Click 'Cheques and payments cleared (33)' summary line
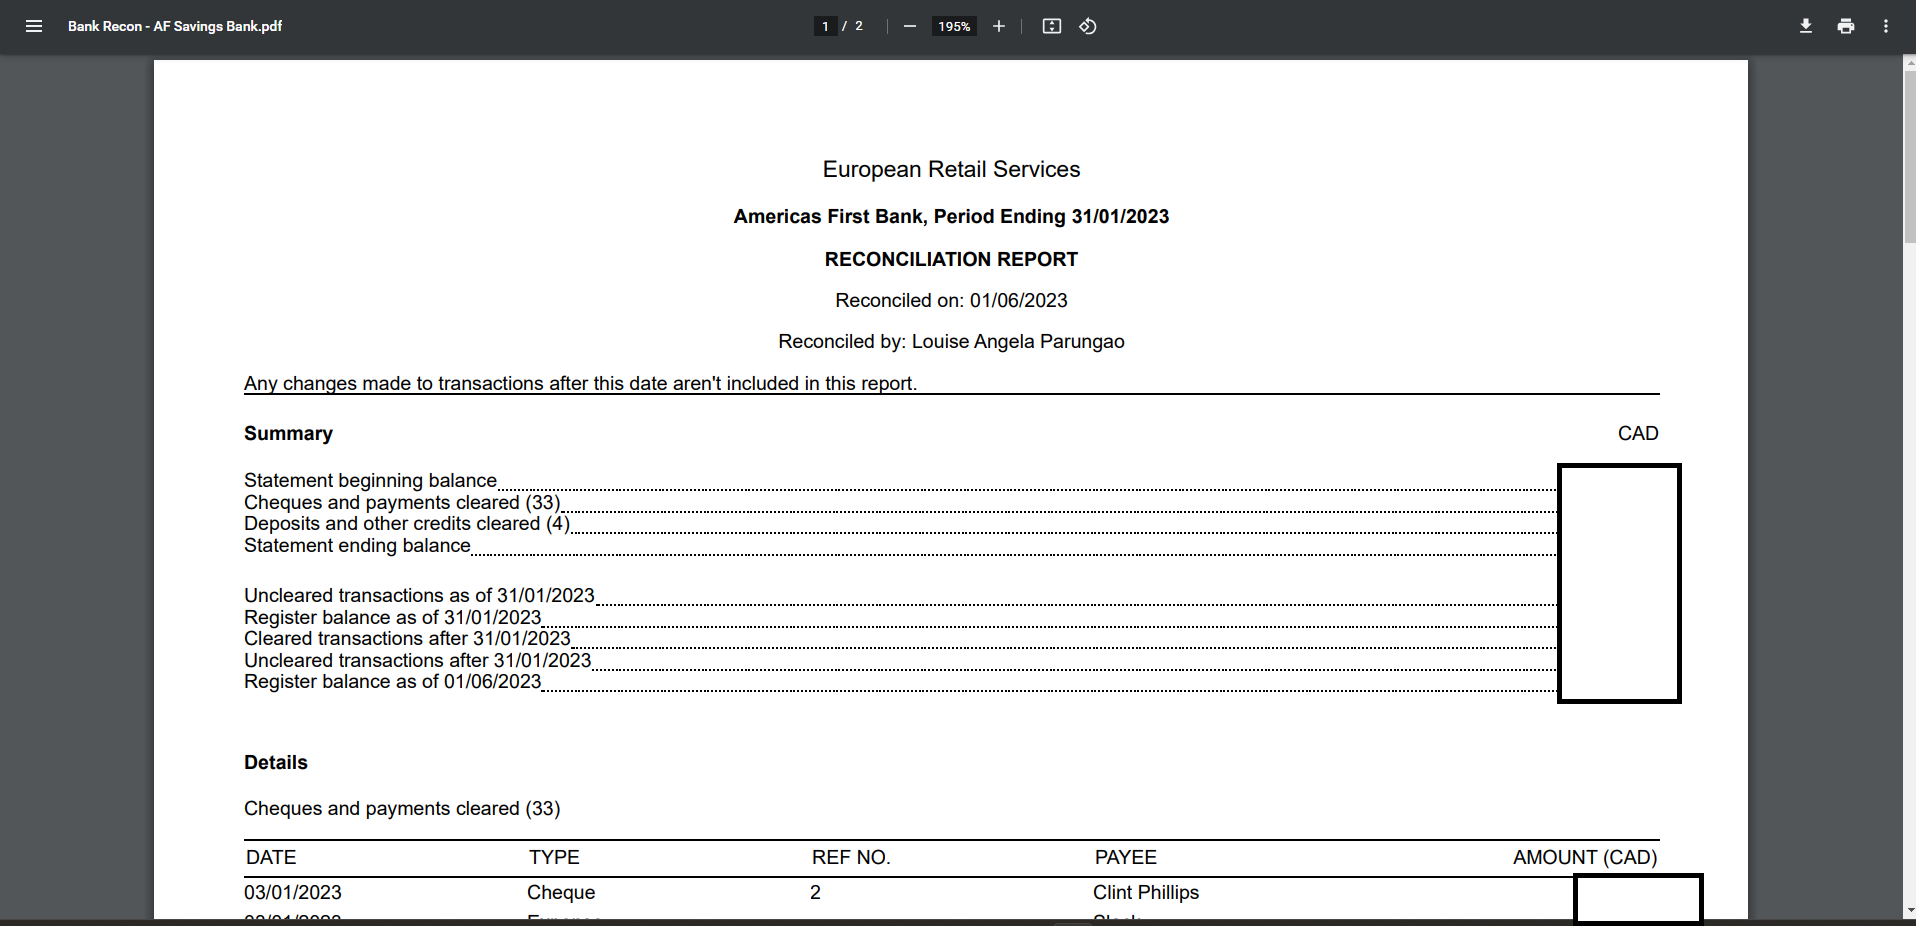The height and width of the screenshot is (926, 1916). (x=402, y=502)
